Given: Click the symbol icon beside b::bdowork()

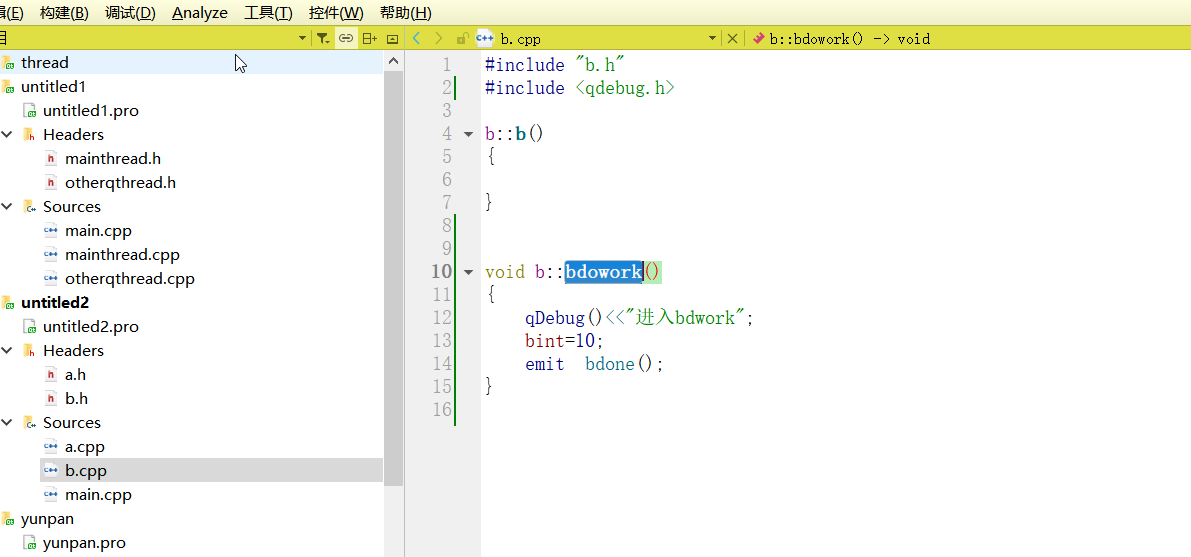Looking at the screenshot, I should (758, 38).
